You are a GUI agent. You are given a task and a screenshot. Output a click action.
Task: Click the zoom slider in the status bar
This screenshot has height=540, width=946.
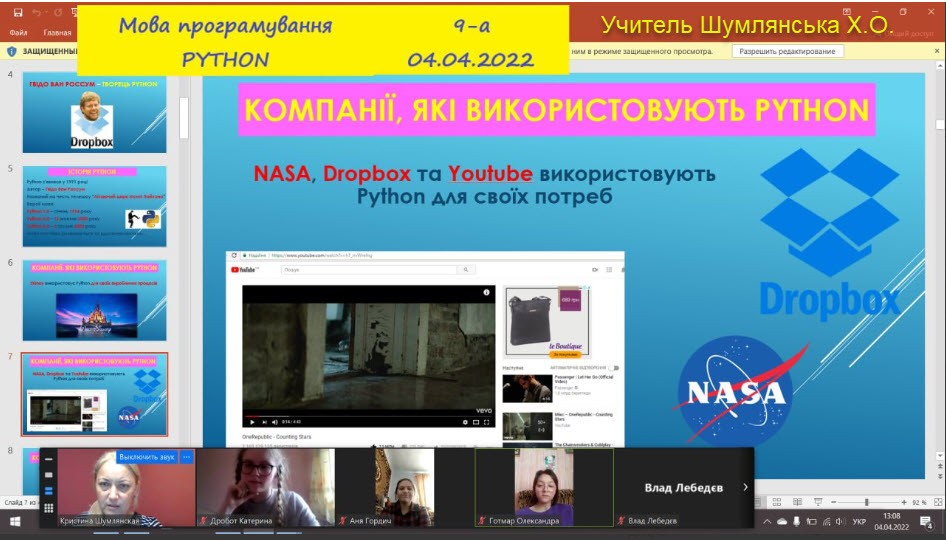[x=867, y=502]
